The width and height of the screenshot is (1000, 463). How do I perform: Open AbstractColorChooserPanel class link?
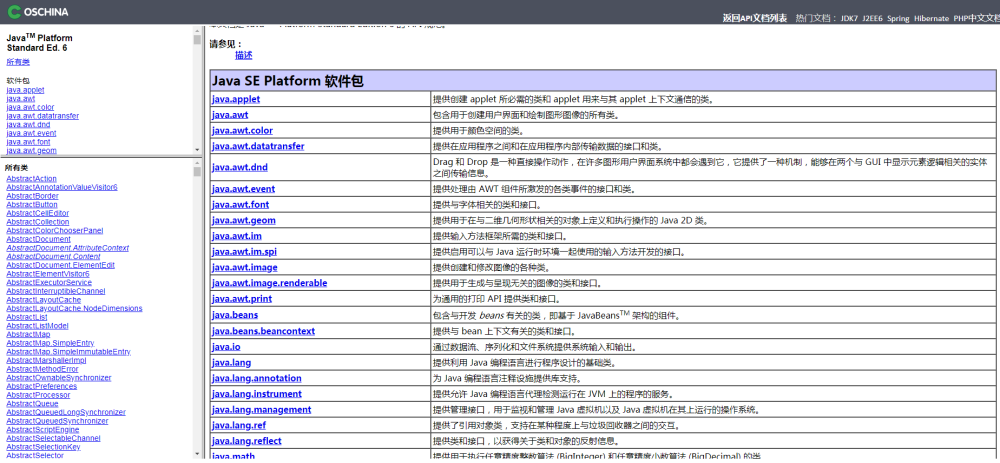tap(55, 230)
